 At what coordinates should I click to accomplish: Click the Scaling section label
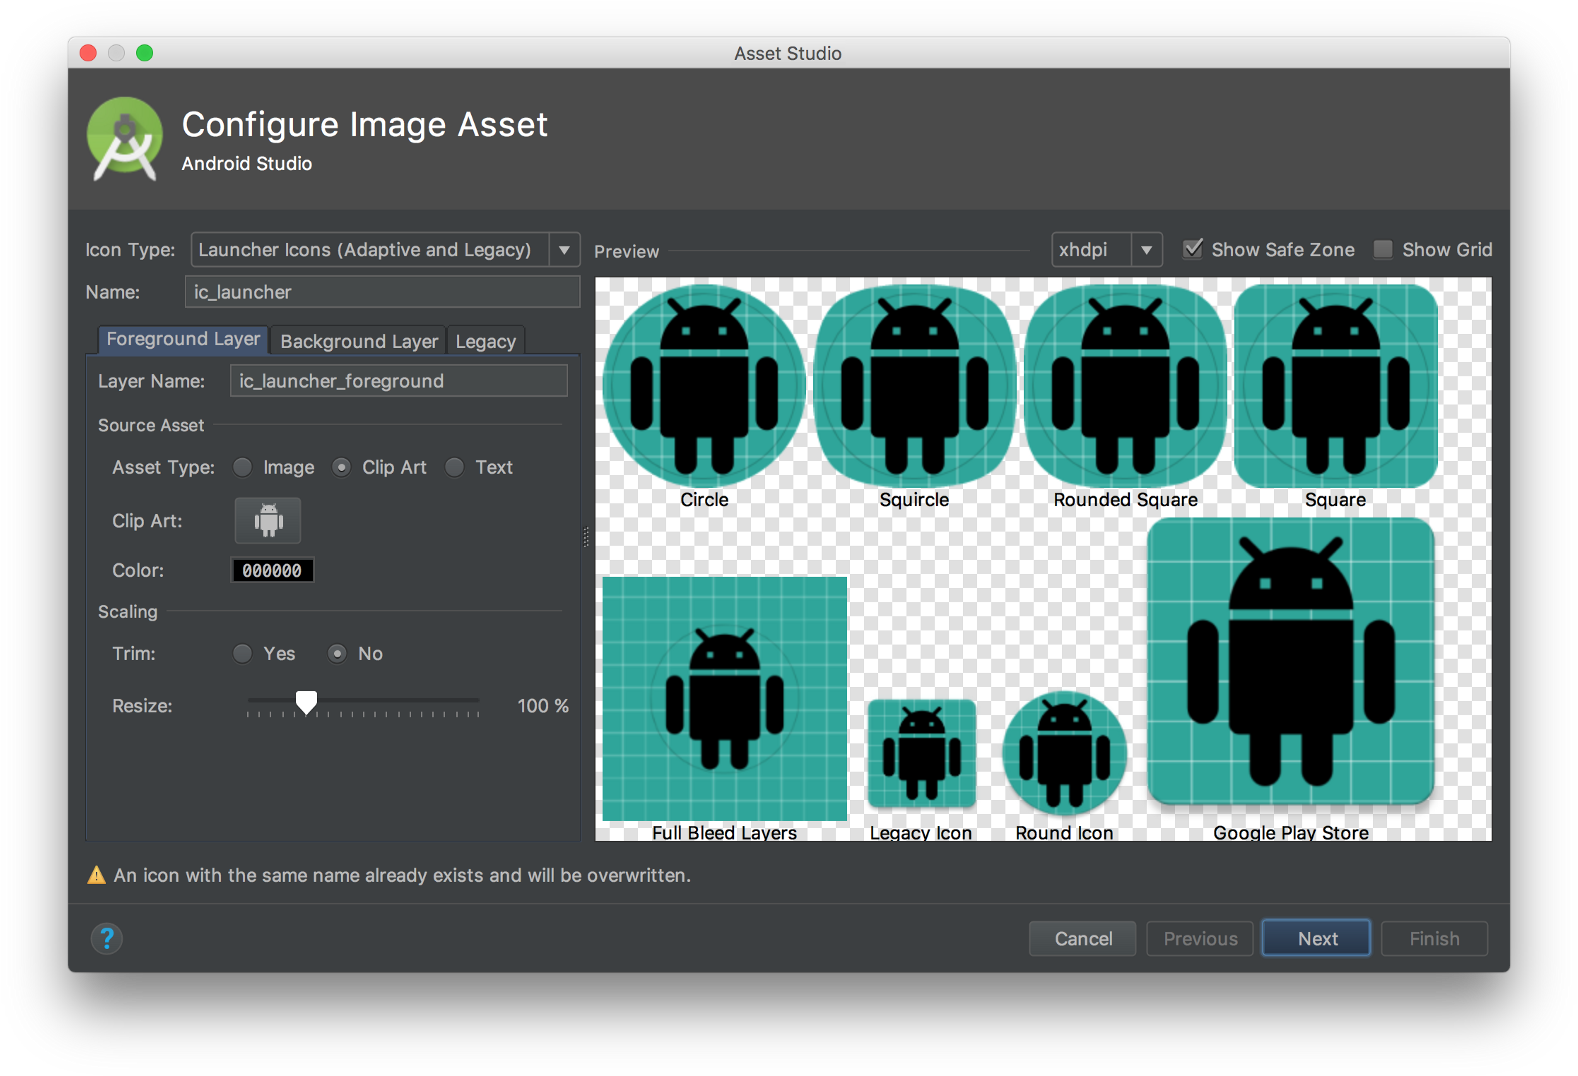tap(128, 611)
